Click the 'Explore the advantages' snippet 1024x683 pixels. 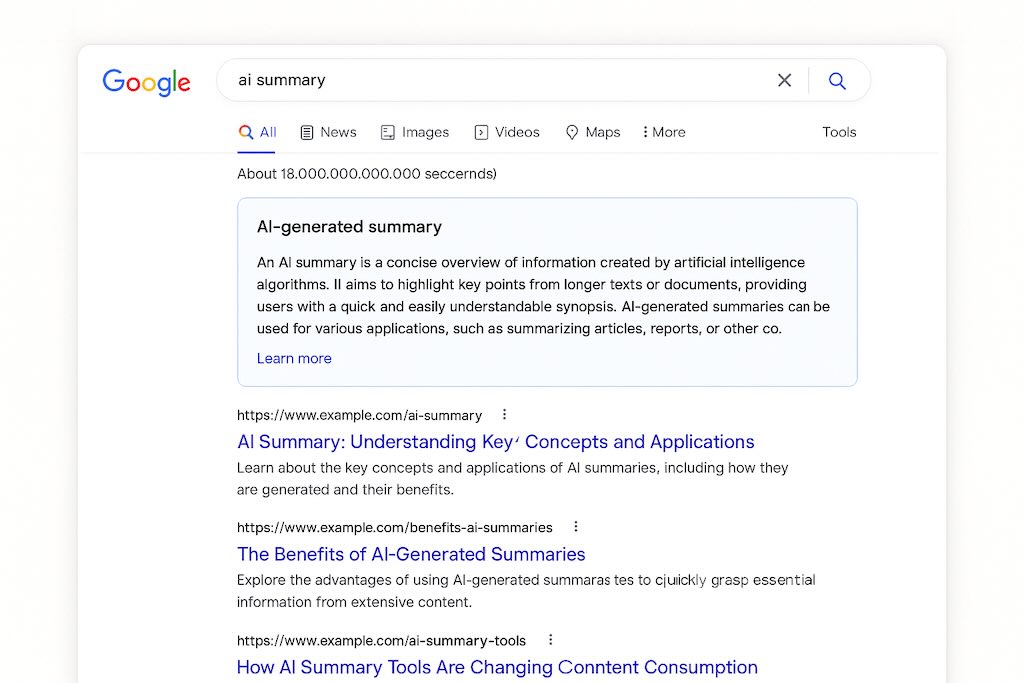(x=526, y=591)
